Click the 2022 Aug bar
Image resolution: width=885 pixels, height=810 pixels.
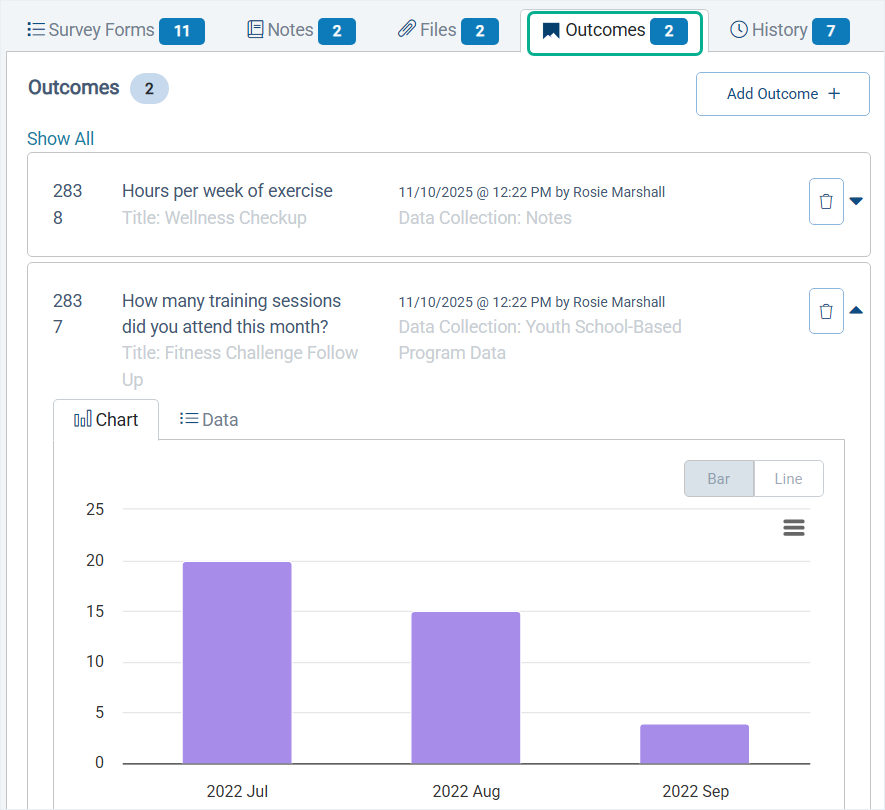click(466, 688)
